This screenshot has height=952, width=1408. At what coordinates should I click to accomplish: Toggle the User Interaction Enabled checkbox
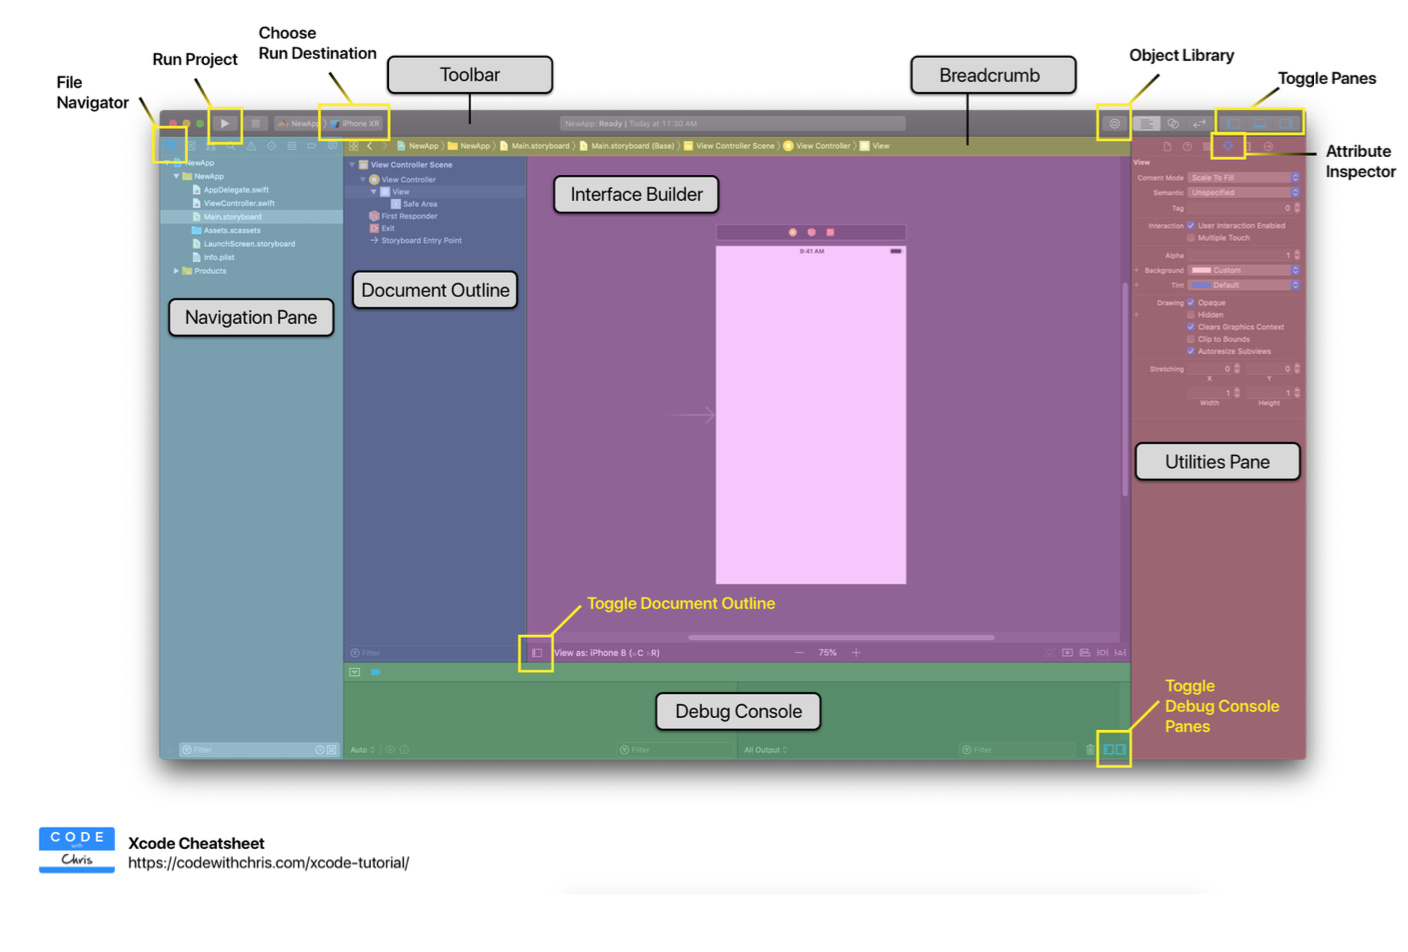pyautogui.click(x=1191, y=226)
